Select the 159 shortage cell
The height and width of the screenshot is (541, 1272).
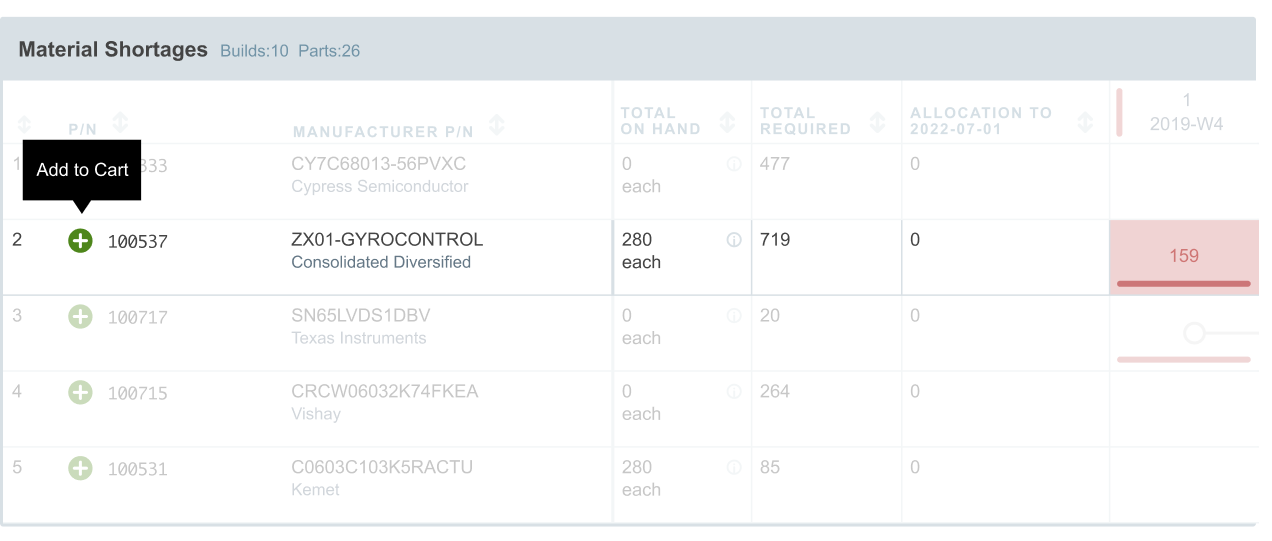tap(1184, 256)
